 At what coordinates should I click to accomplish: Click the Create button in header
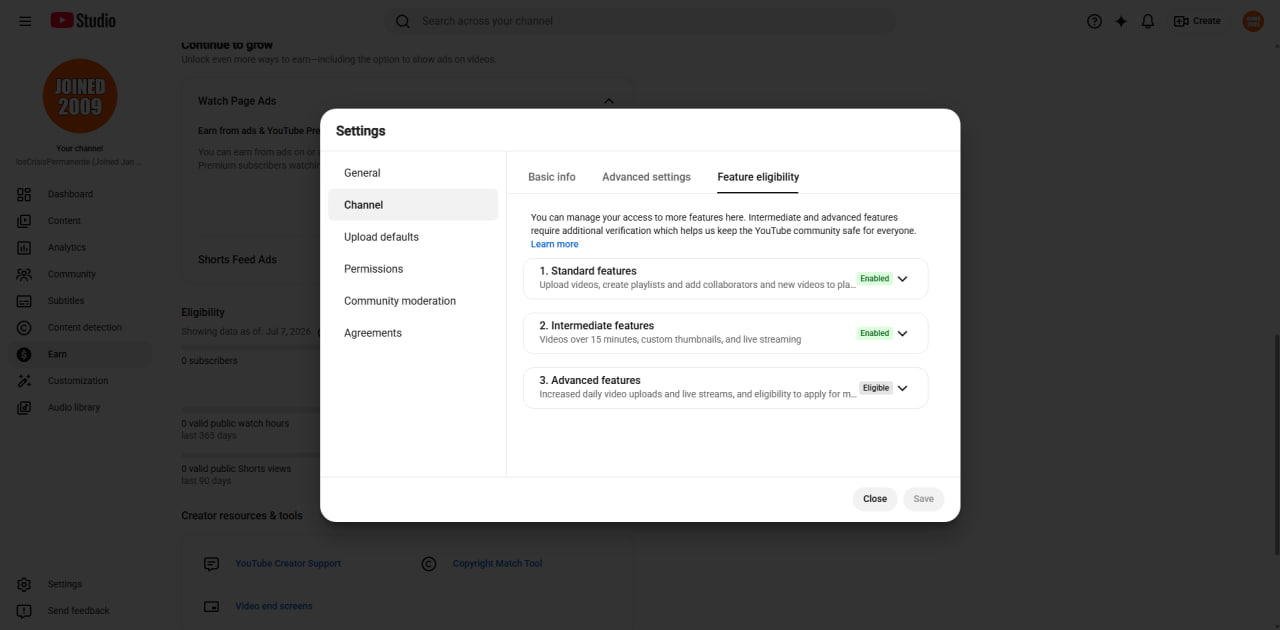pyautogui.click(x=1197, y=21)
